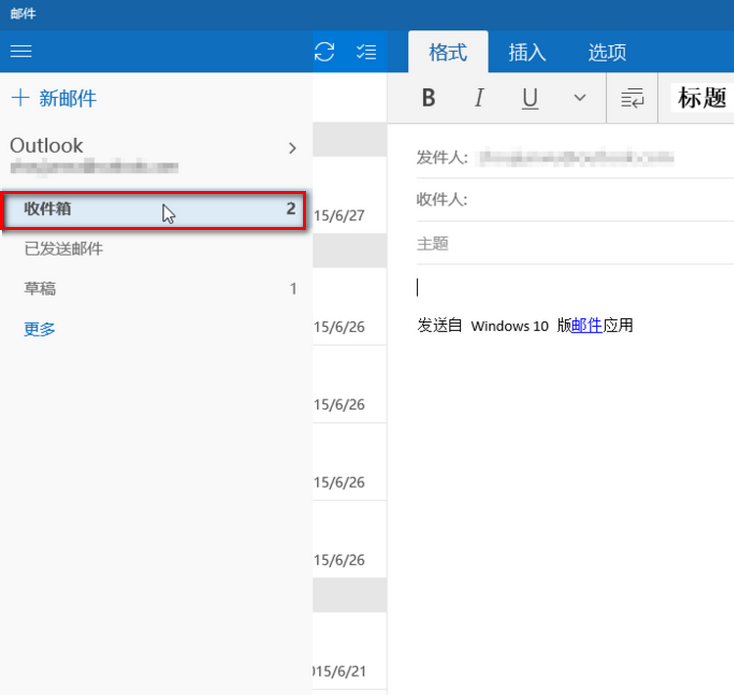Expand 更多 to show more folders
The image size is (734, 695).
pyautogui.click(x=40, y=328)
